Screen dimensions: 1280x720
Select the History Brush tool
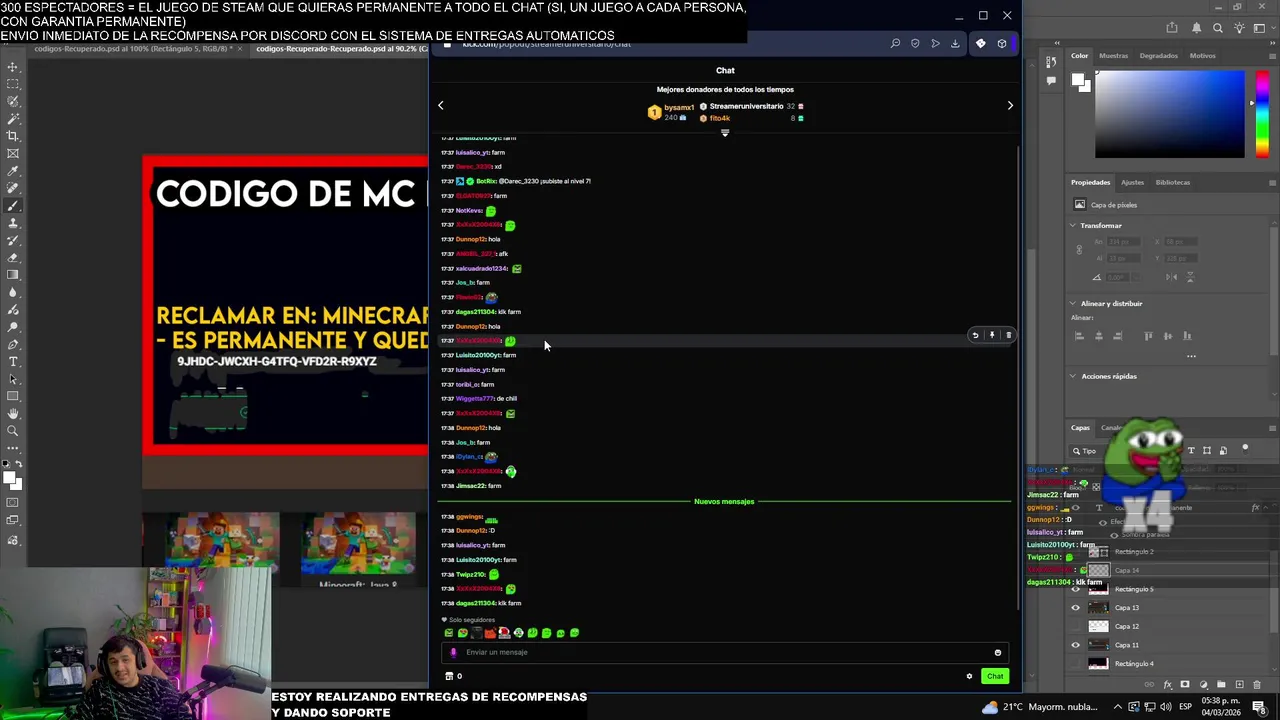tap(13, 240)
